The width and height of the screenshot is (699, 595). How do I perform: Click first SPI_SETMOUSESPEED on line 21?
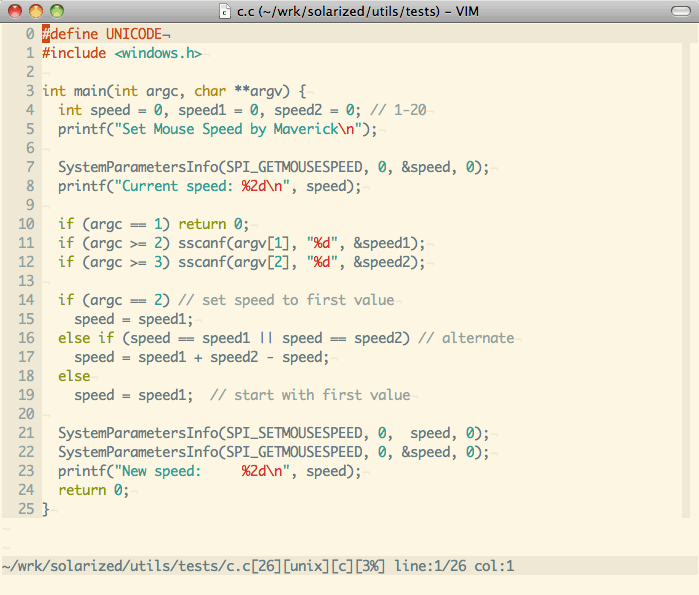pos(299,433)
